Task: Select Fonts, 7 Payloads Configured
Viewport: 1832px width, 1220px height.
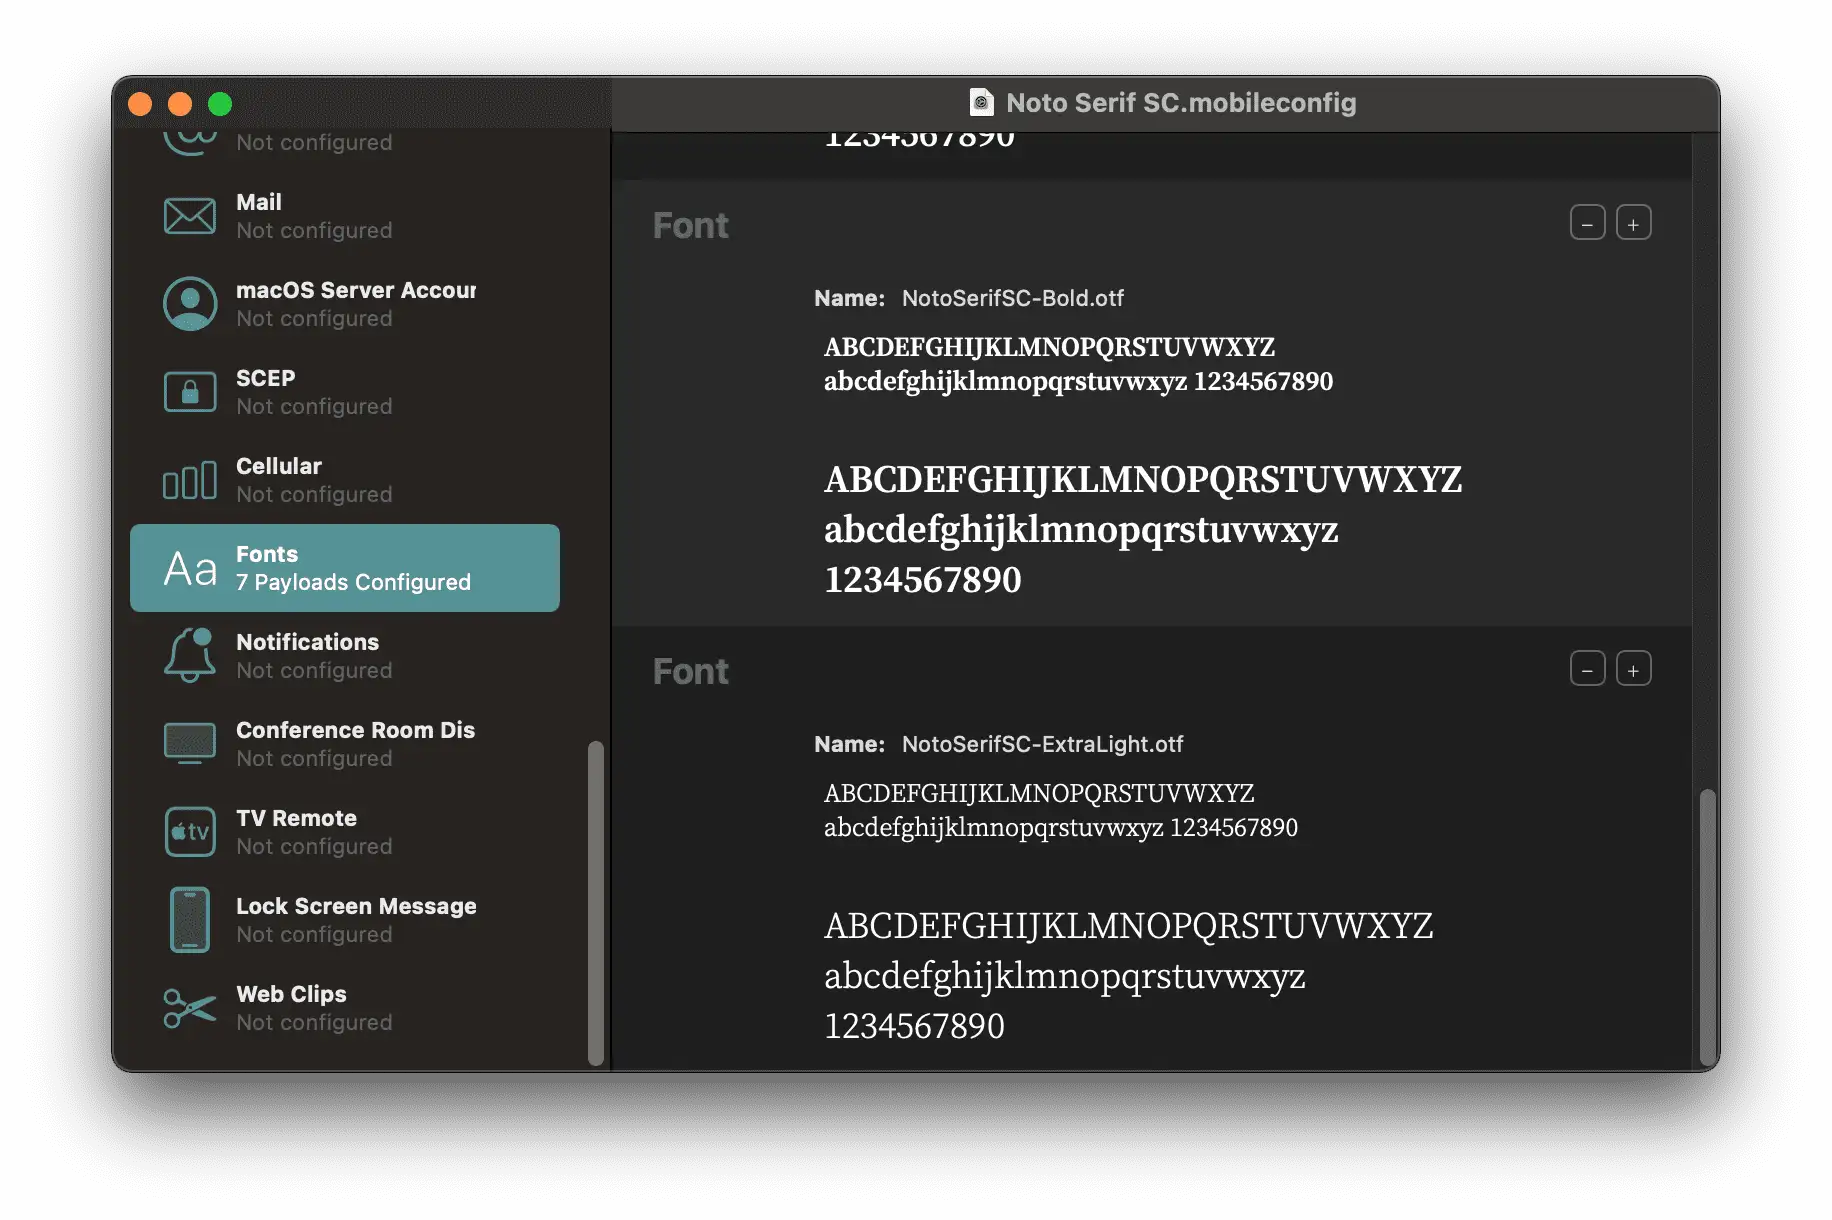Action: click(x=345, y=568)
